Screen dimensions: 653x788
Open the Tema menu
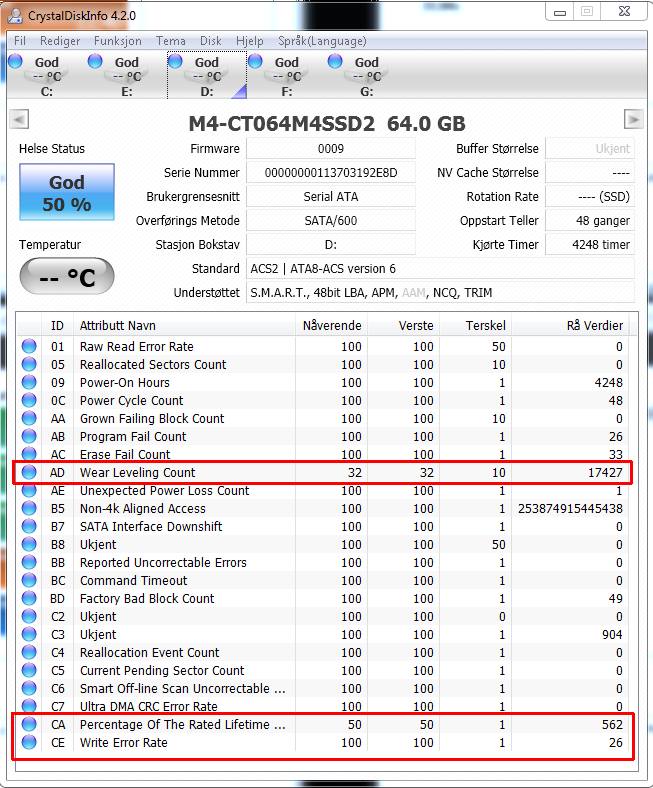tap(170, 41)
